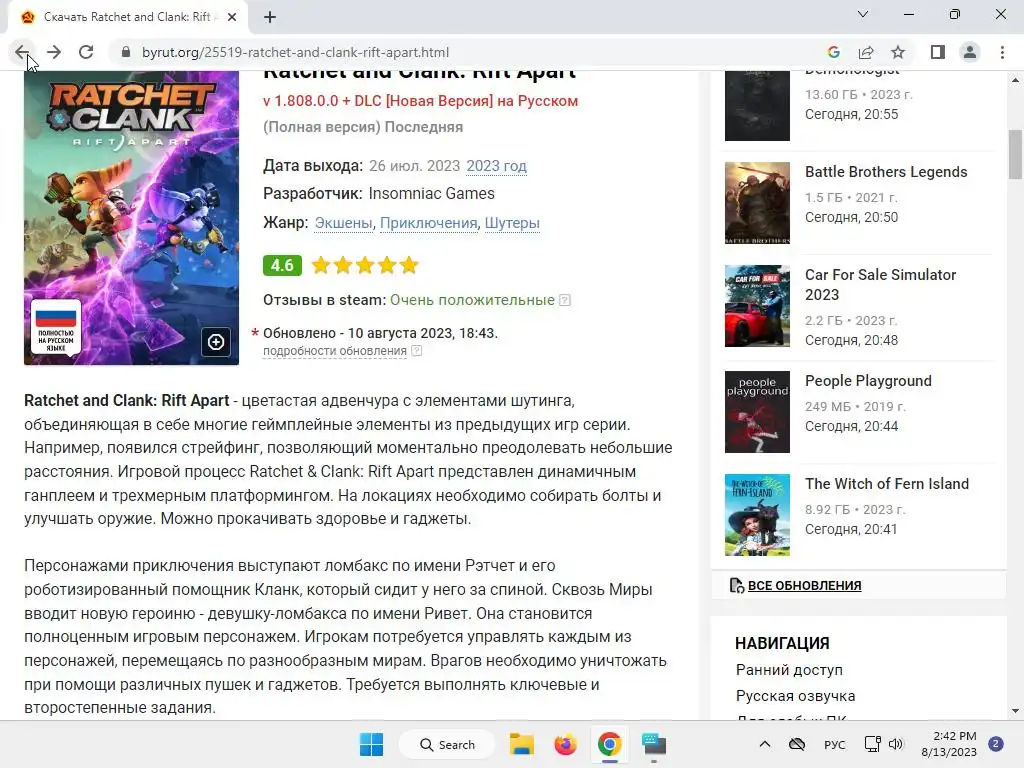Viewport: 1024px width, 768px height.
Task: Open the Приключения genre link
Action: click(x=428, y=223)
